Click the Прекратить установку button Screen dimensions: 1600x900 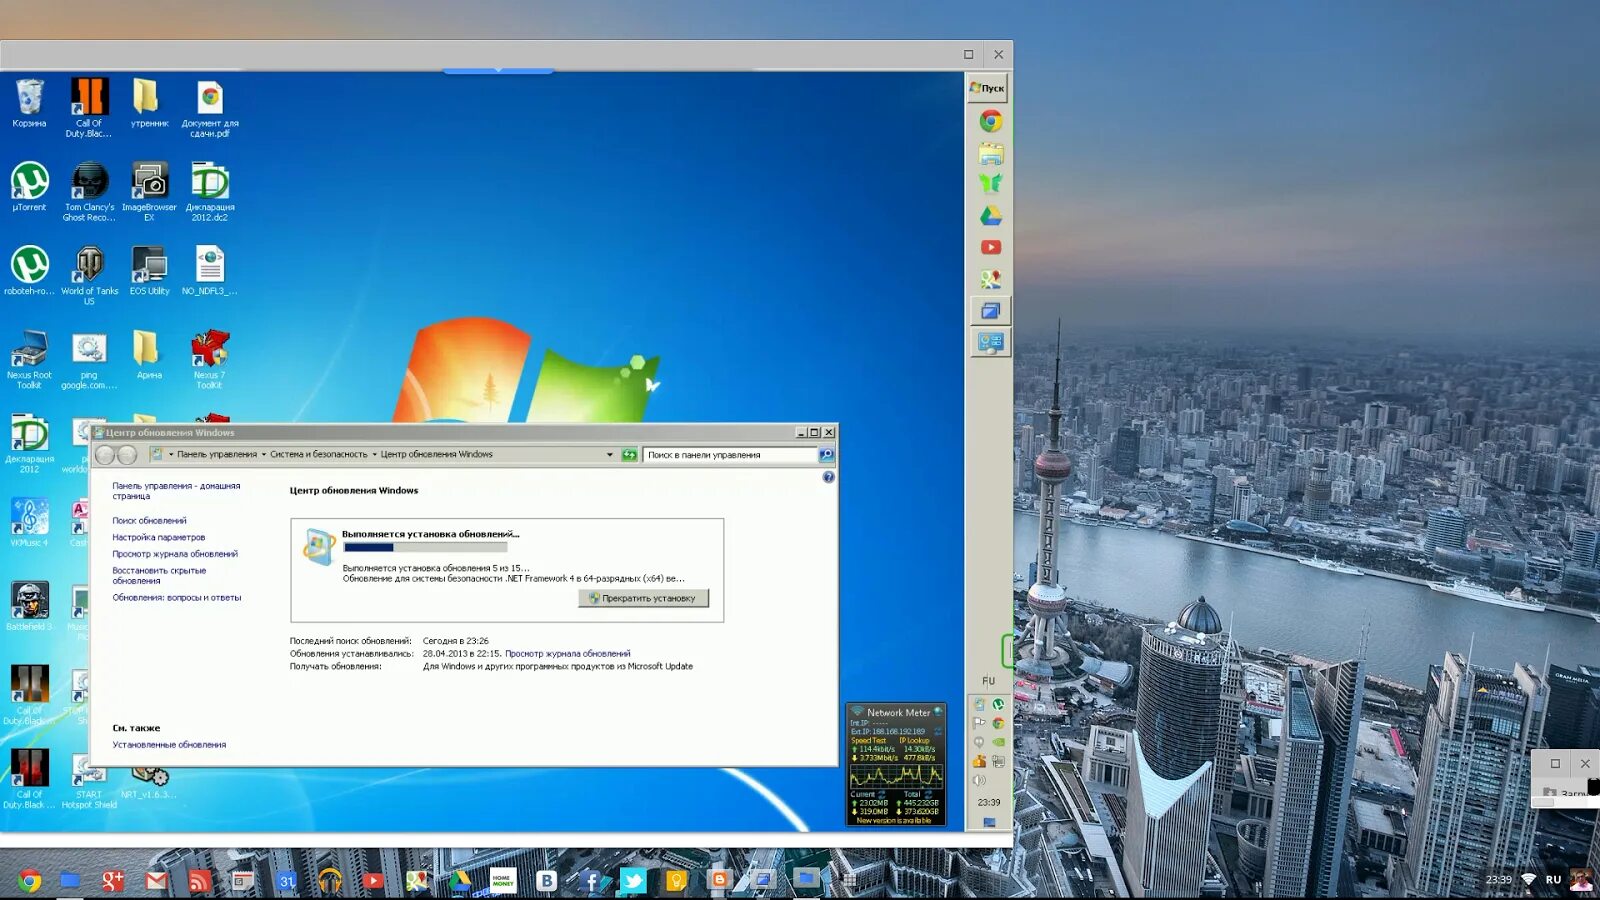[643, 598]
